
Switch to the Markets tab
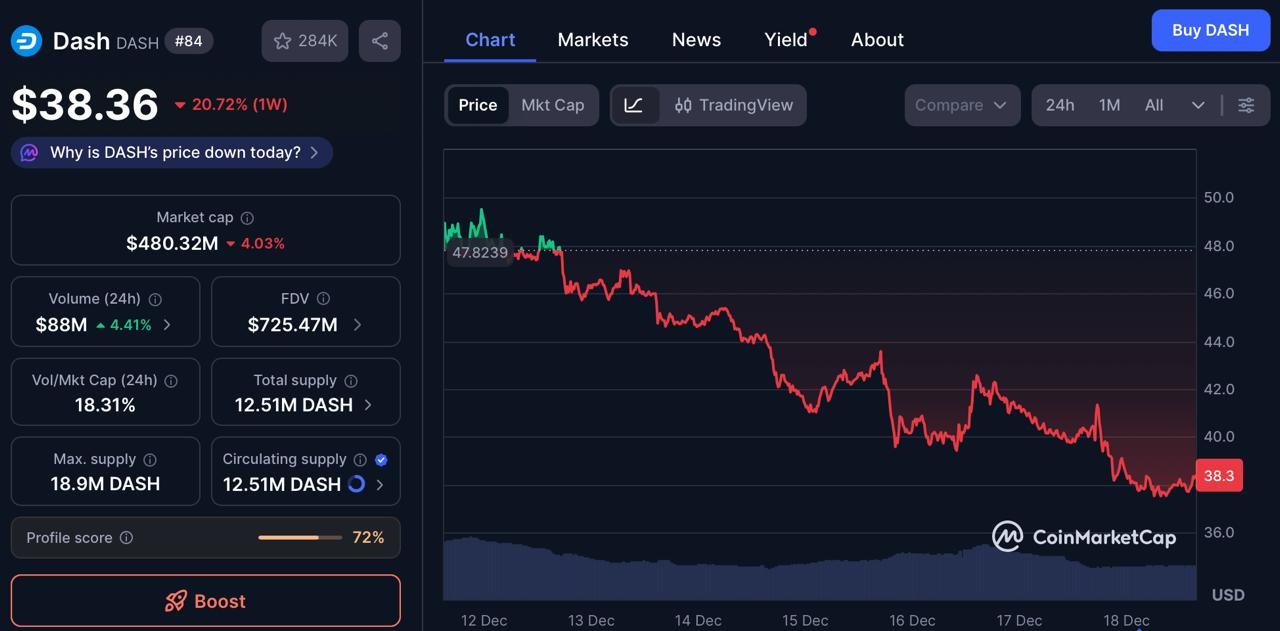(x=593, y=40)
